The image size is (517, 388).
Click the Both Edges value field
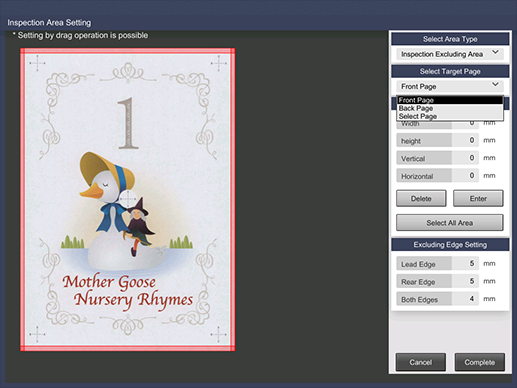465,299
